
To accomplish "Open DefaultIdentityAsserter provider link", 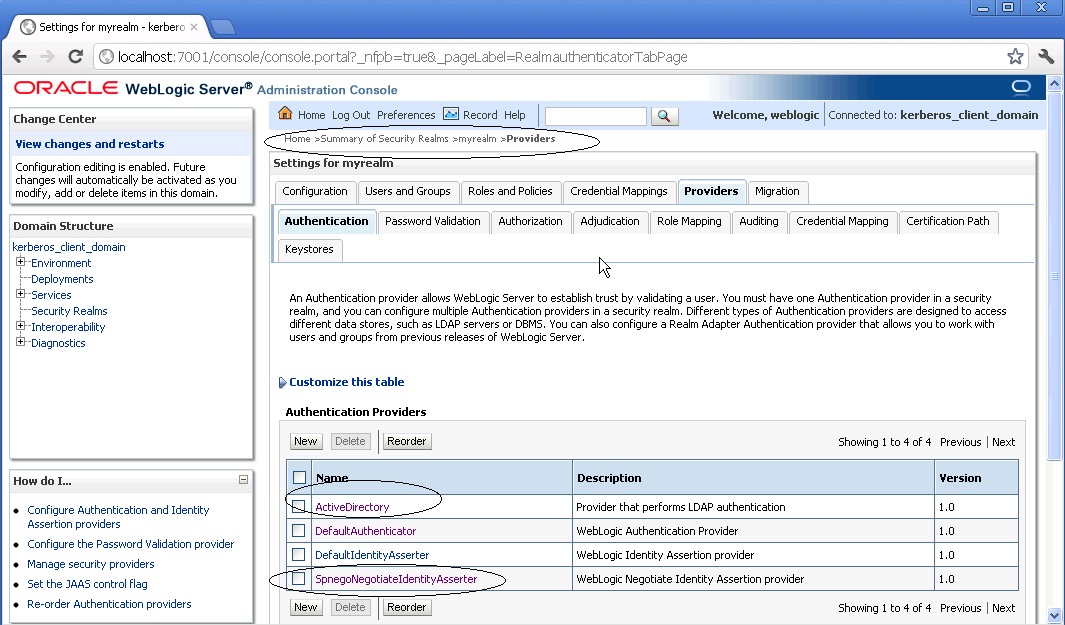I will pos(372,555).
